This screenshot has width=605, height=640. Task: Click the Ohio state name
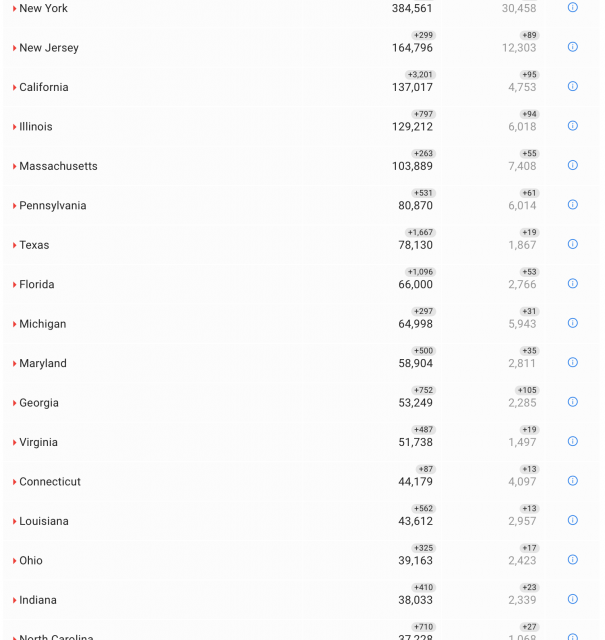tap(31, 561)
